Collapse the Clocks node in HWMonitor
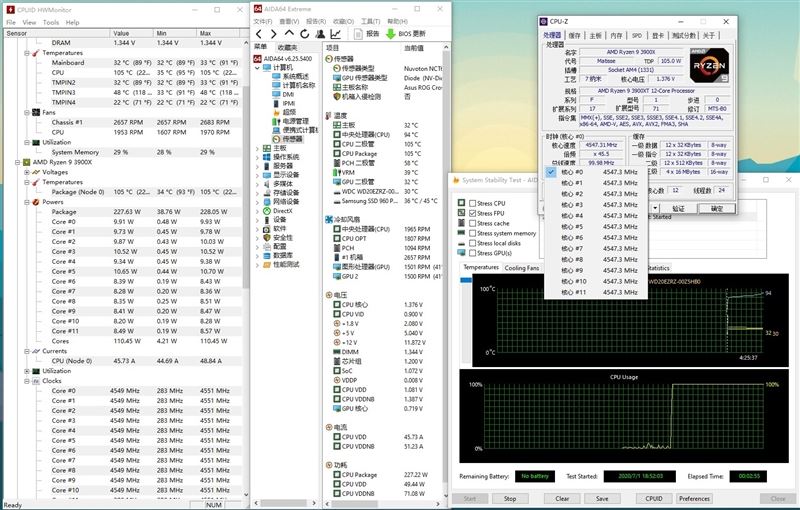Screen dimensions: 800x510 (x=27, y=381)
